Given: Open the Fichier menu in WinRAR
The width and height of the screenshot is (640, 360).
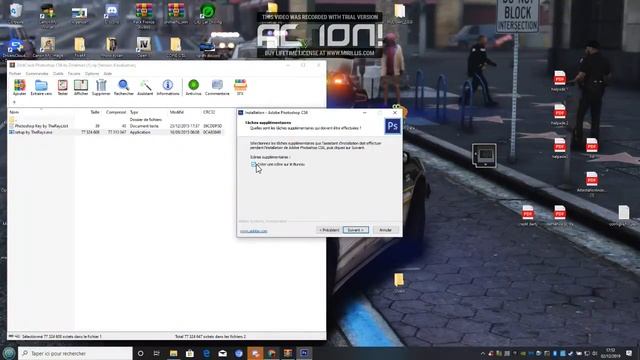Looking at the screenshot, I should click(x=15, y=73).
